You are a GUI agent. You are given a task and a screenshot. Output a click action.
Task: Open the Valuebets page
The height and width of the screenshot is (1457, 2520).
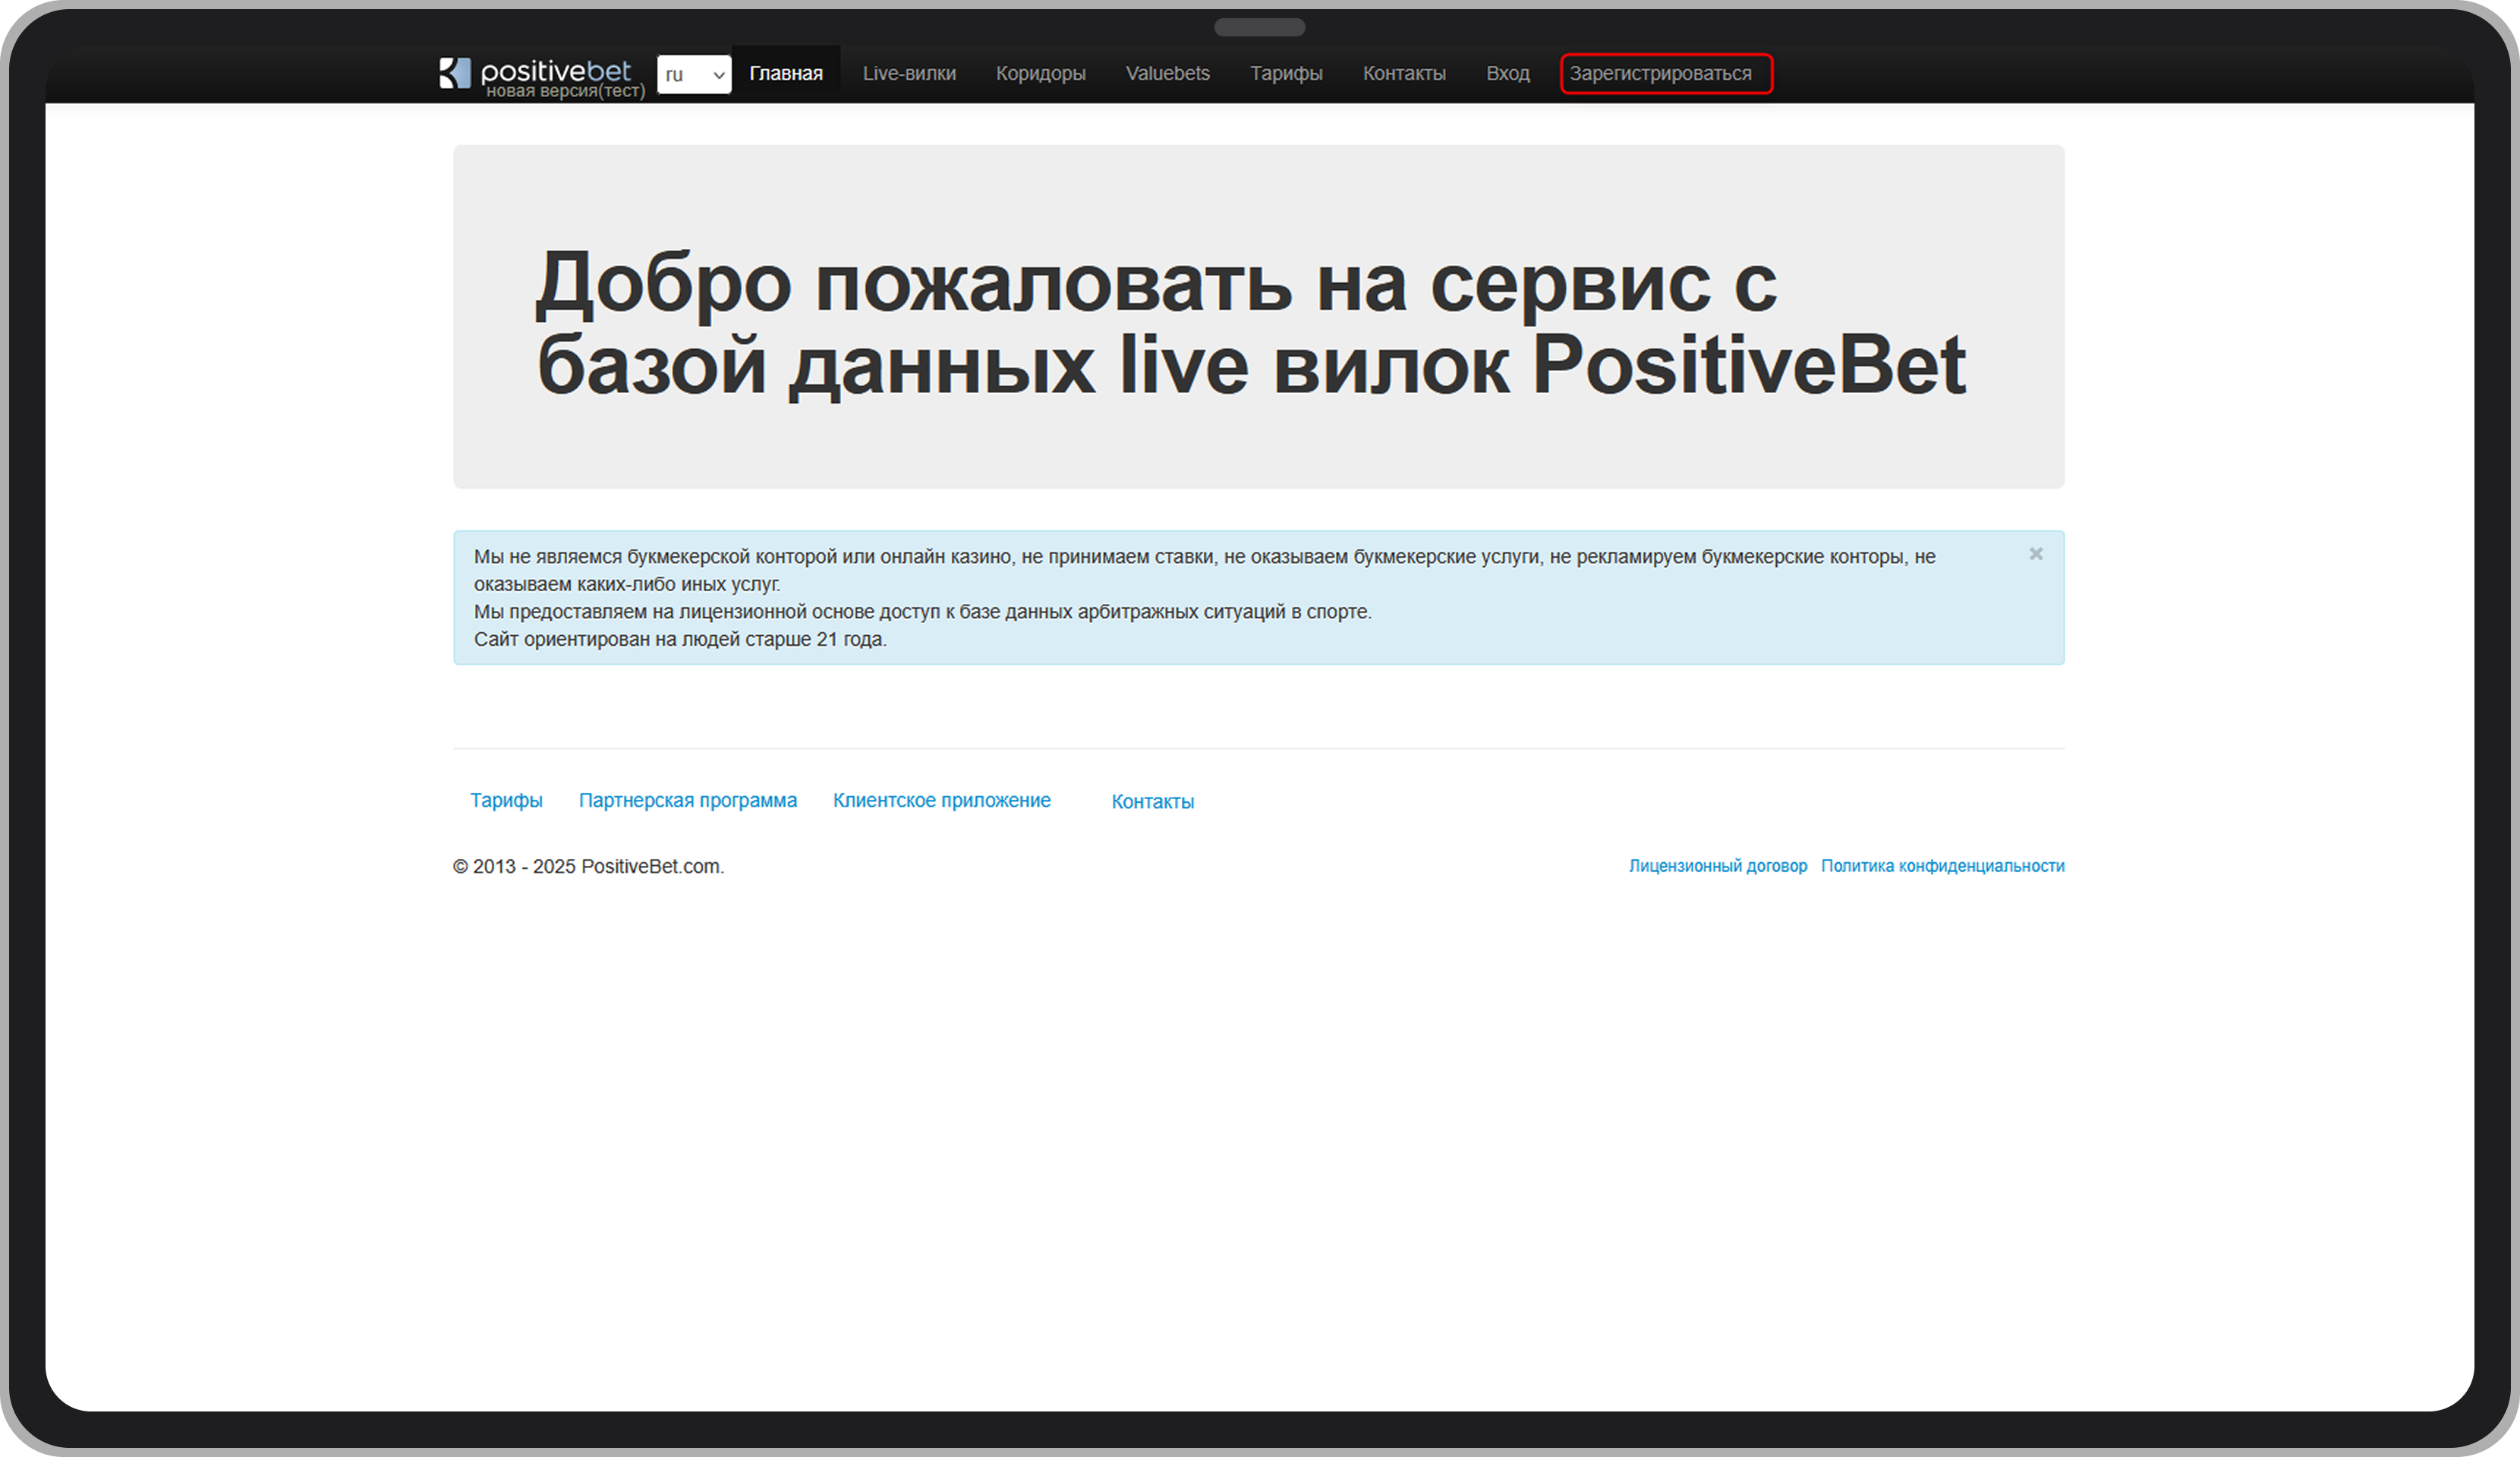click(1168, 72)
